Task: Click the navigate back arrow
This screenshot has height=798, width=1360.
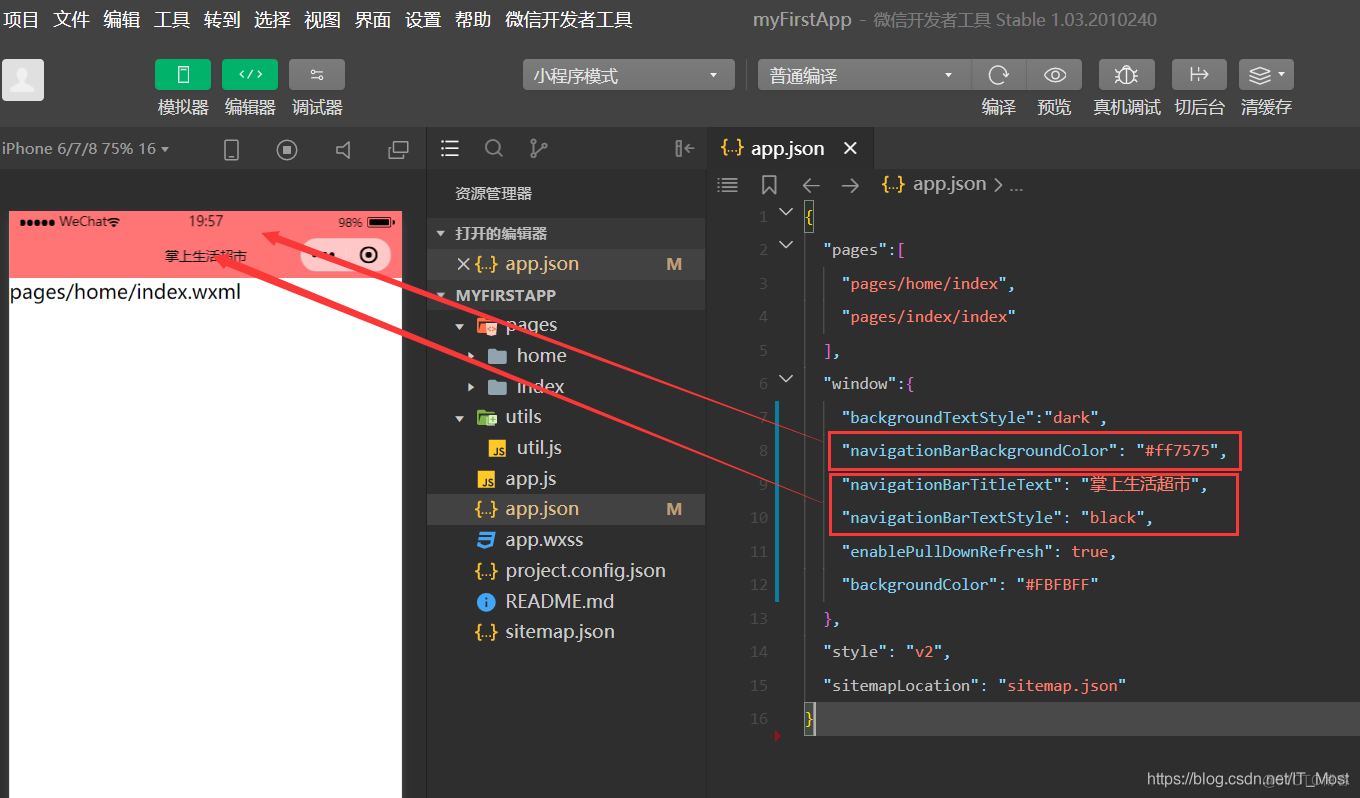Action: pyautogui.click(x=811, y=185)
